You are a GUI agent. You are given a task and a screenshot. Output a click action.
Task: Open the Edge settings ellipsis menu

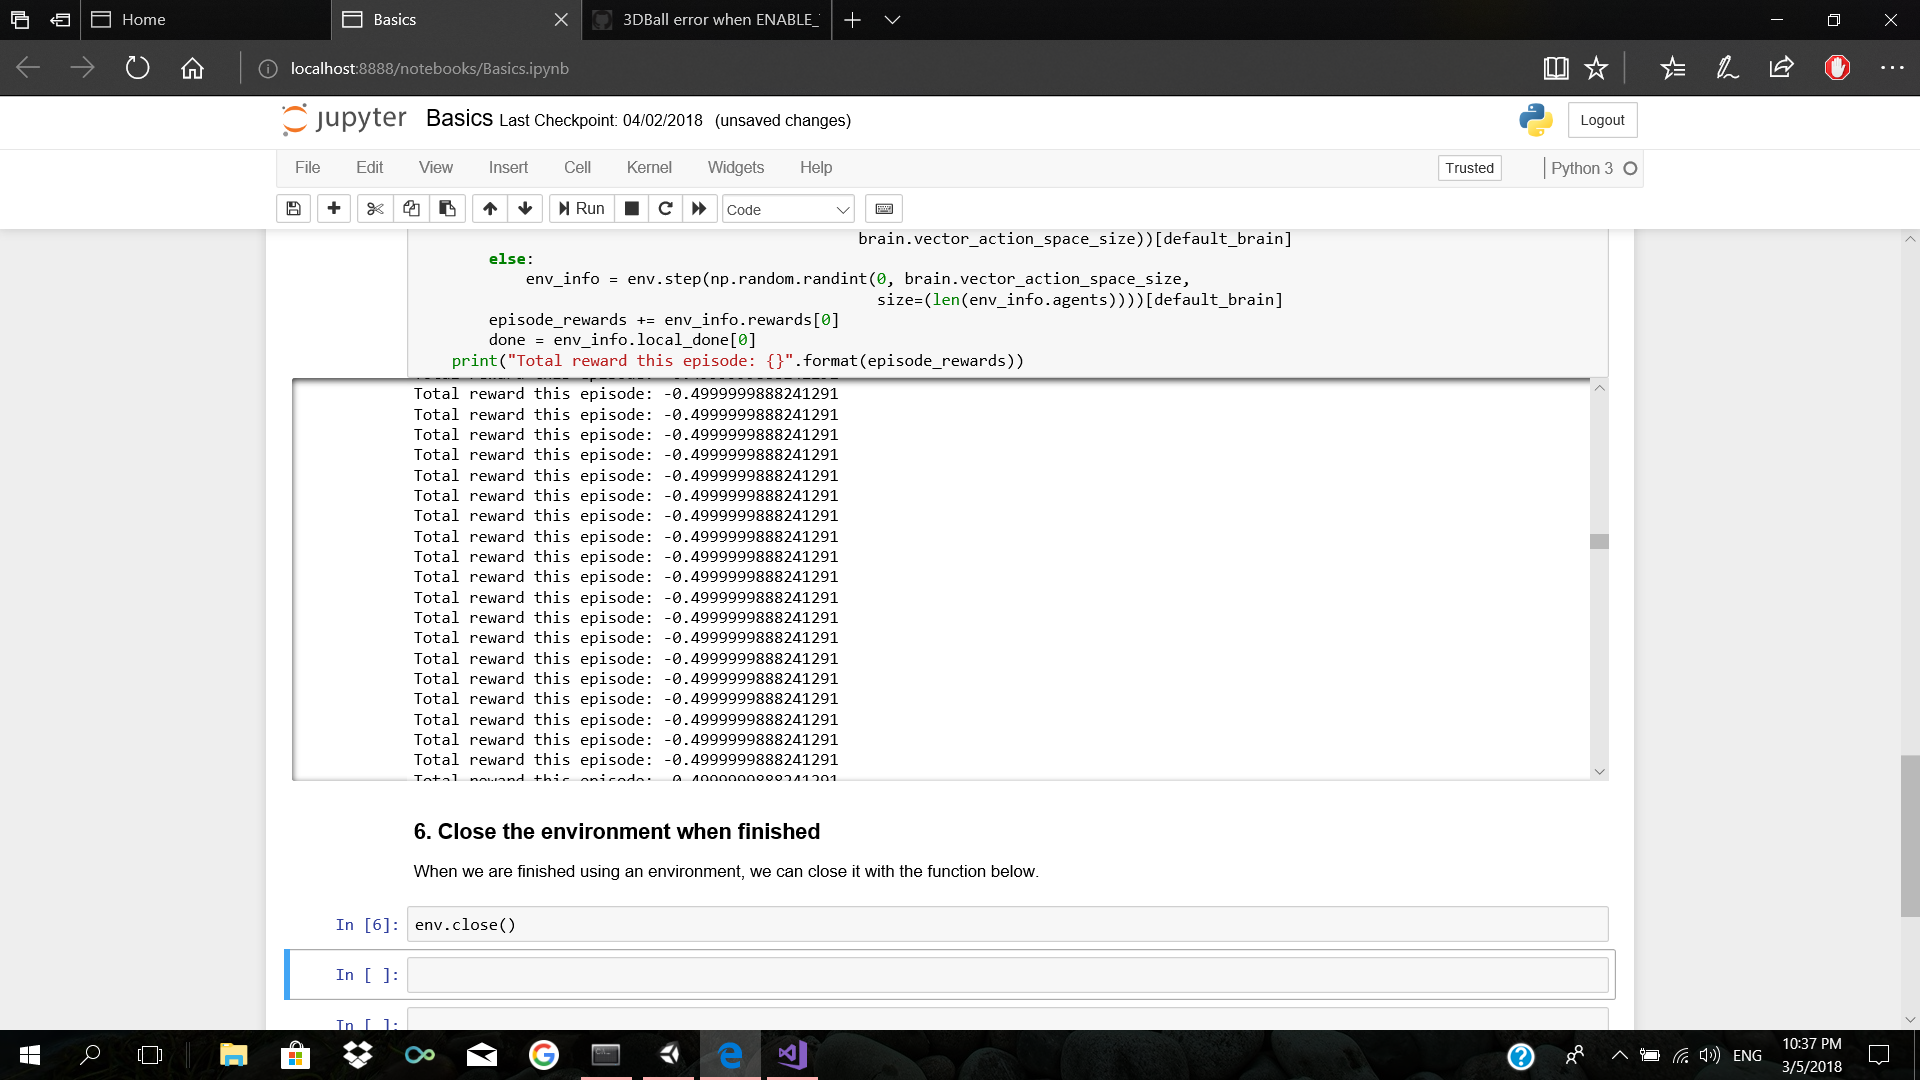1893,67
